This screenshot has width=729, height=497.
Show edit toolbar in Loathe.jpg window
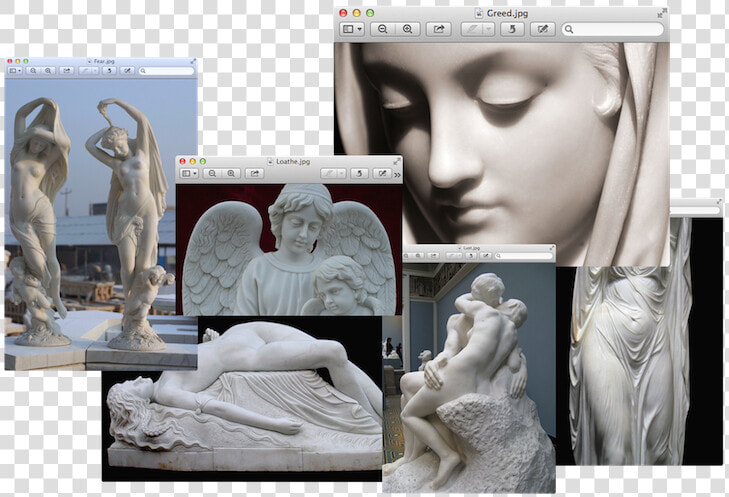382,173
